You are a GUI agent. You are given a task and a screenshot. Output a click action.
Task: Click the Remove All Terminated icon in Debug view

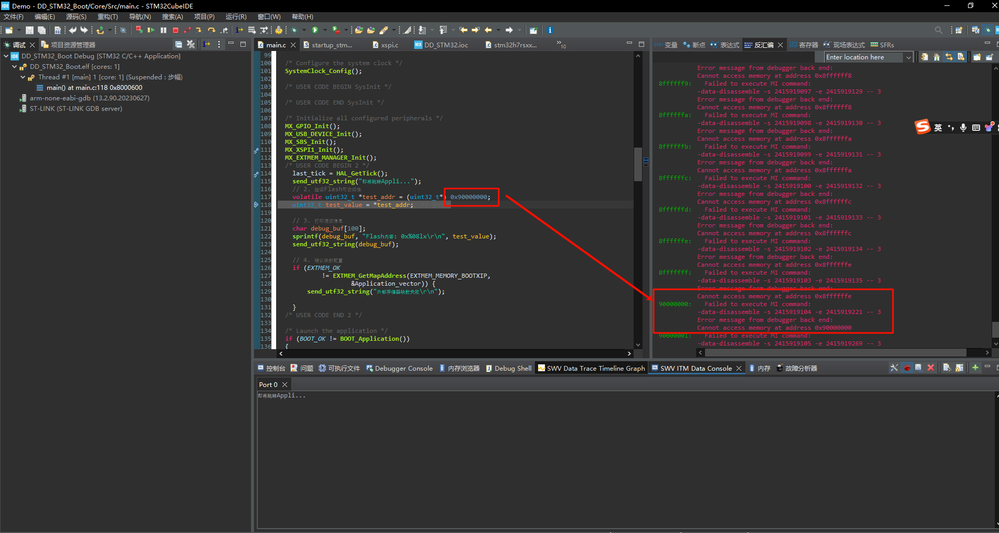point(190,45)
